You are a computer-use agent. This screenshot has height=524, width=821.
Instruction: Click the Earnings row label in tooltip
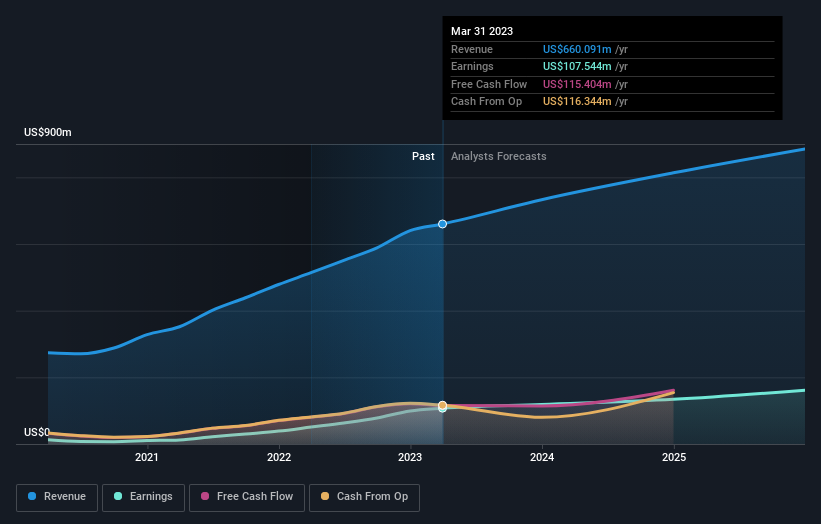coord(472,66)
